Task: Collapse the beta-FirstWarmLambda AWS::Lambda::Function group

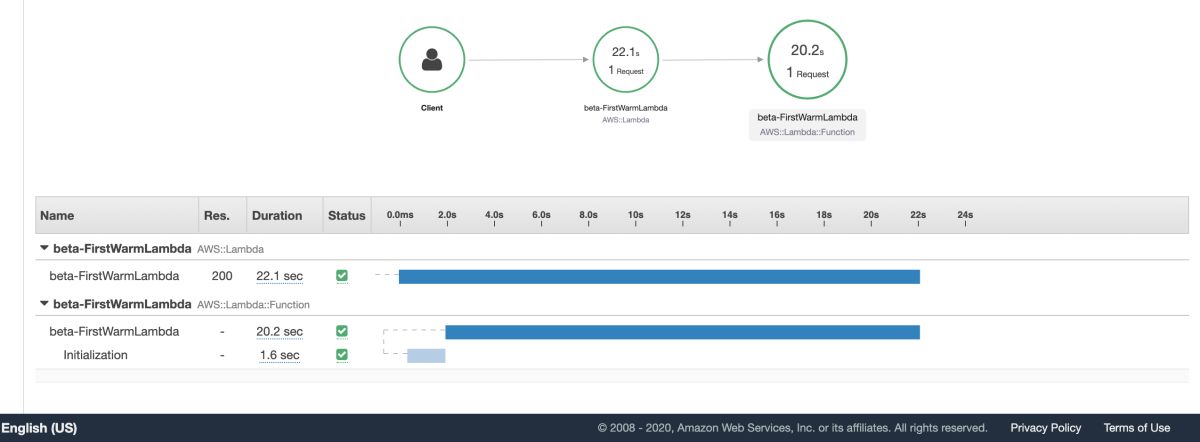Action: (x=43, y=303)
